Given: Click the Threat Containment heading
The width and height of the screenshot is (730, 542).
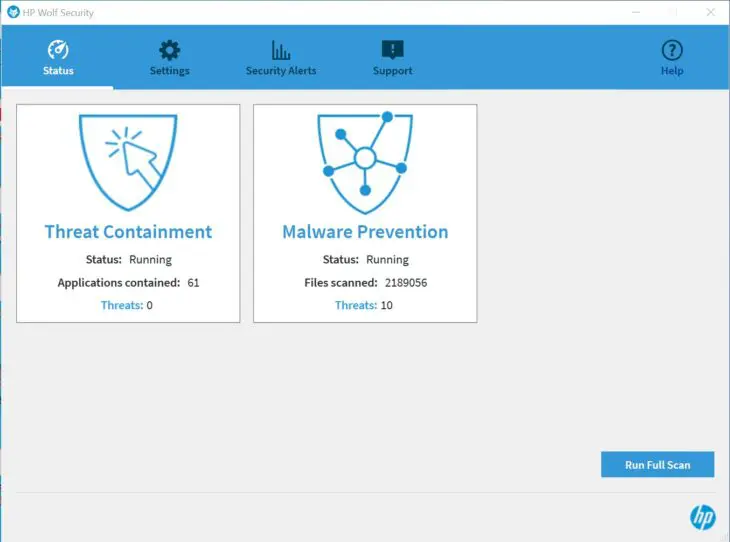Looking at the screenshot, I should [128, 231].
